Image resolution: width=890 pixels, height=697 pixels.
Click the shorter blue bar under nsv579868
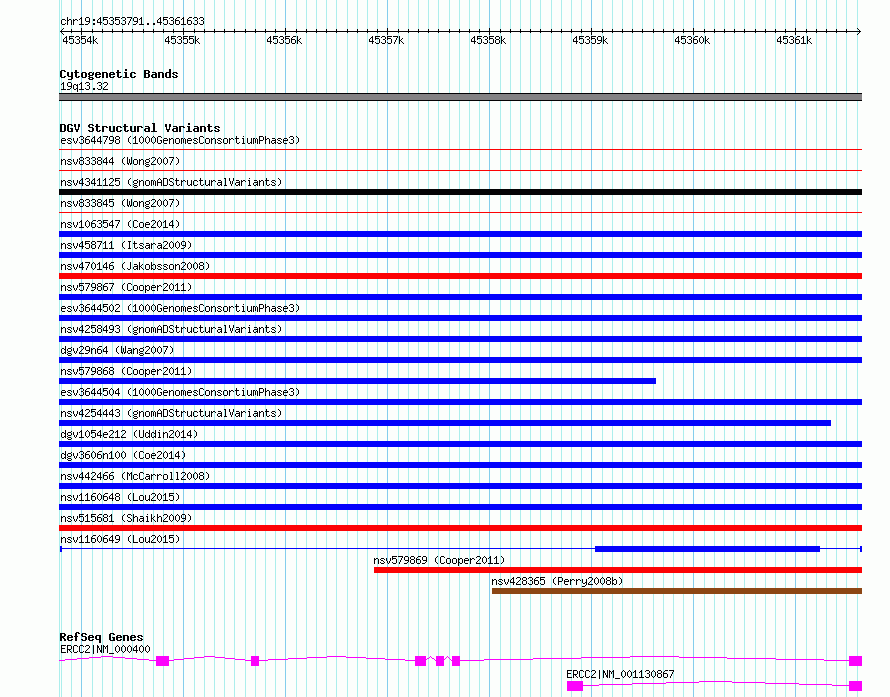click(358, 381)
